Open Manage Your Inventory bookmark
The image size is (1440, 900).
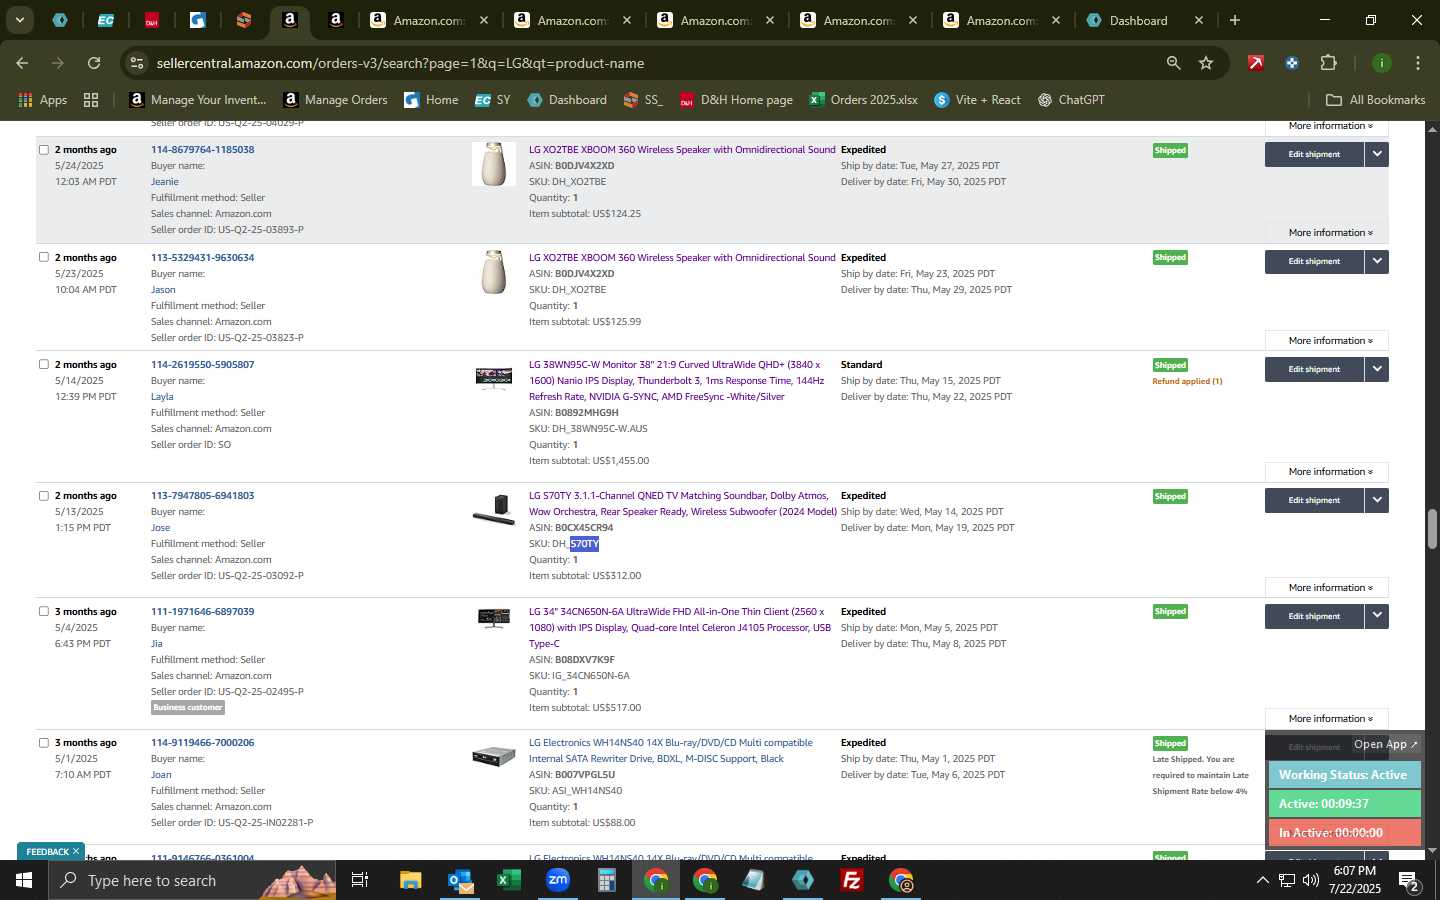[x=198, y=100]
